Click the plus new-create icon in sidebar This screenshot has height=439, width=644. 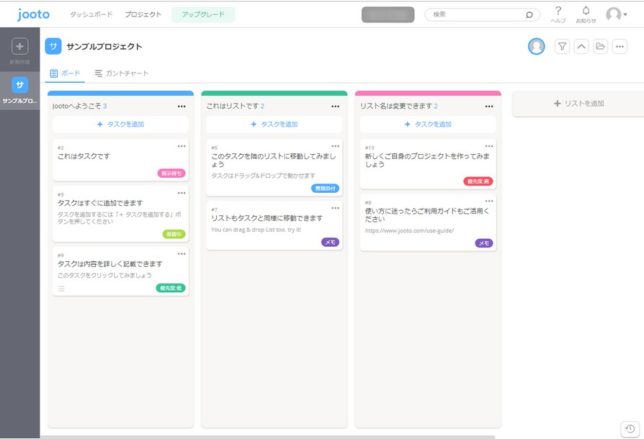coord(20,46)
